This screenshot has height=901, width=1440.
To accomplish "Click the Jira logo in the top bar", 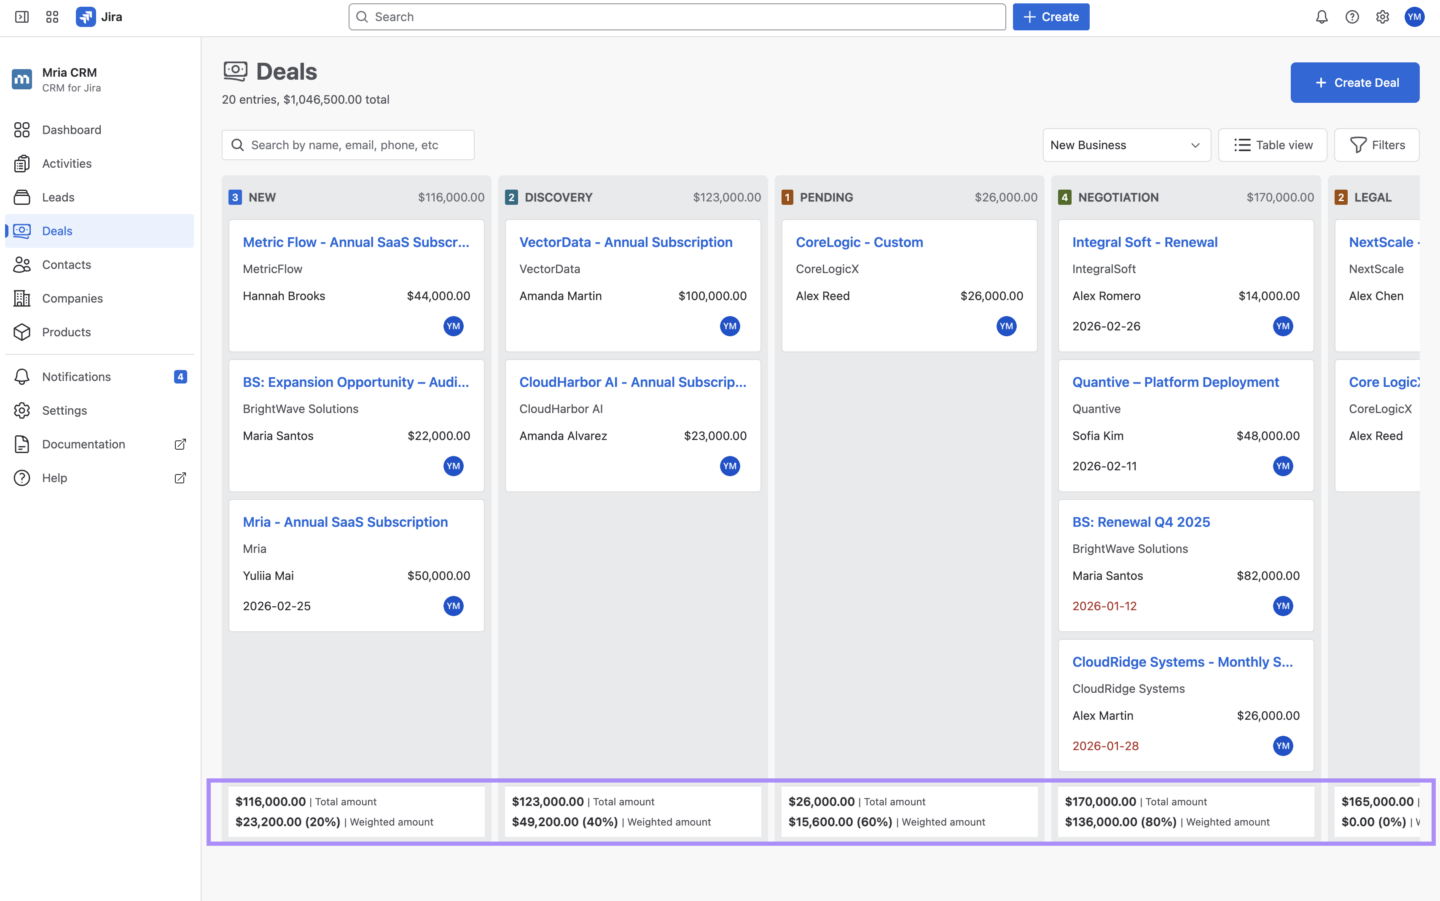I will coord(98,16).
